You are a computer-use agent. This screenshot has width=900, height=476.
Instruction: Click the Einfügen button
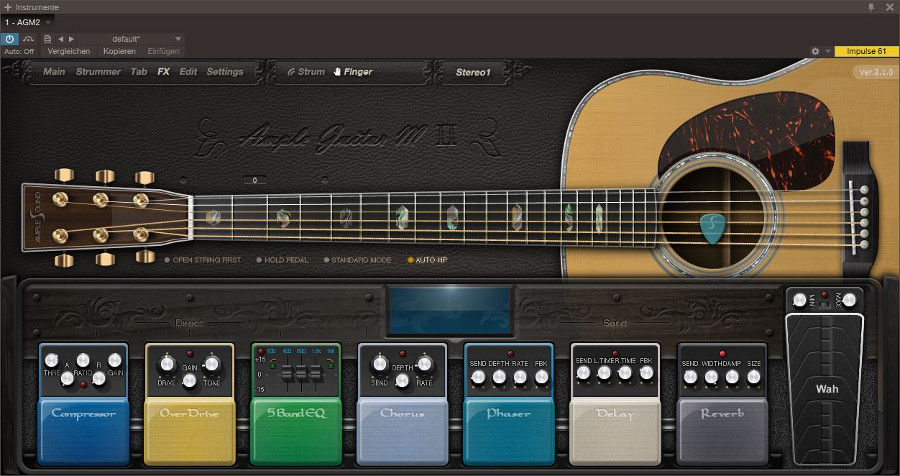163,51
